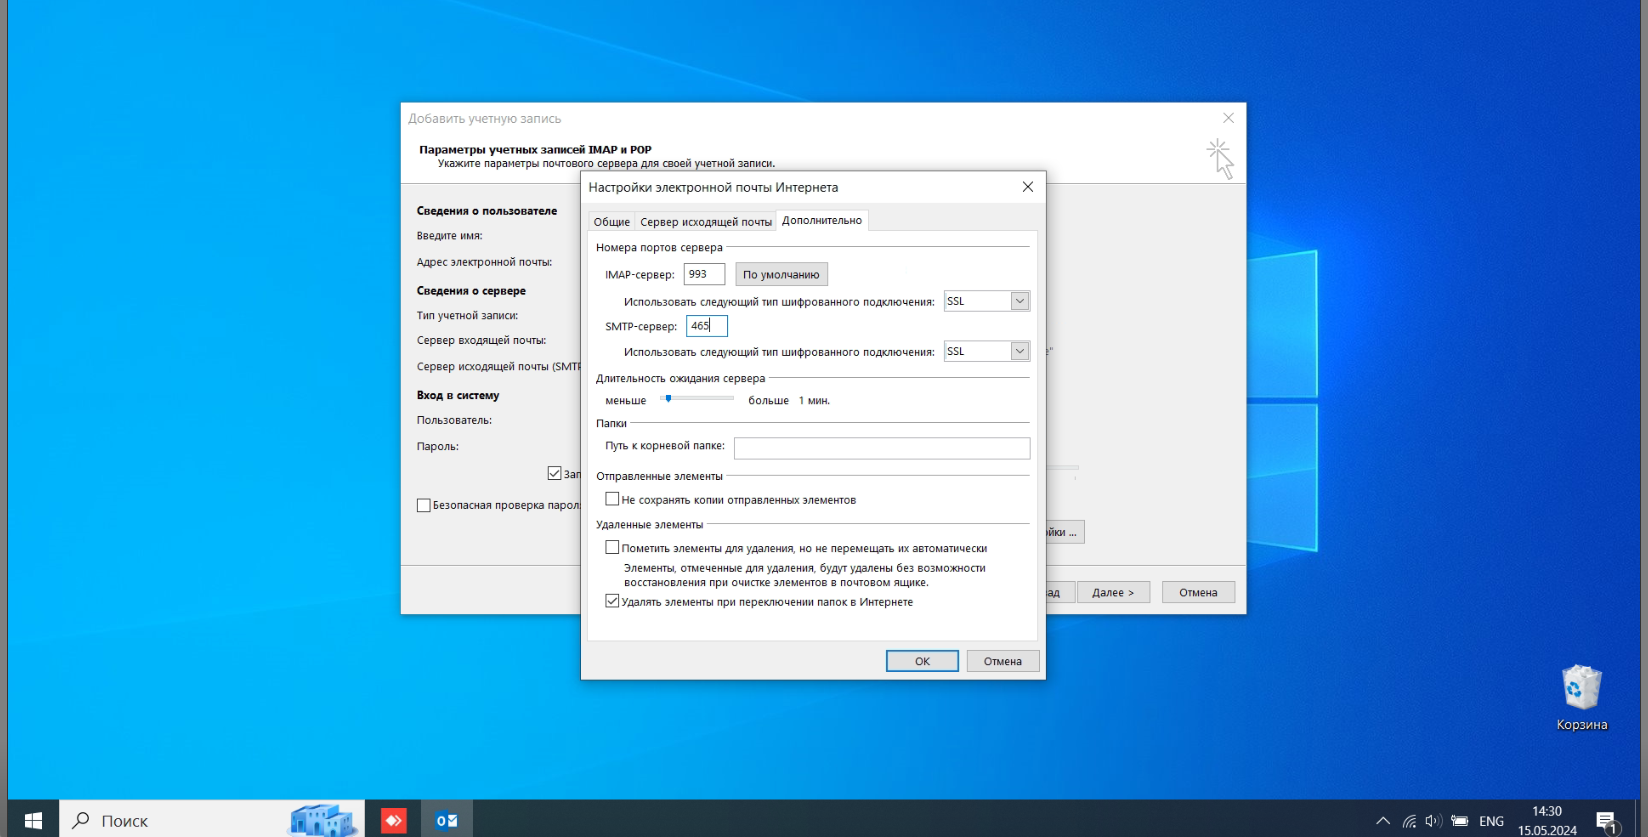Click the server timeout slider handle
Viewport: 1648px width, 837px height.
point(668,398)
